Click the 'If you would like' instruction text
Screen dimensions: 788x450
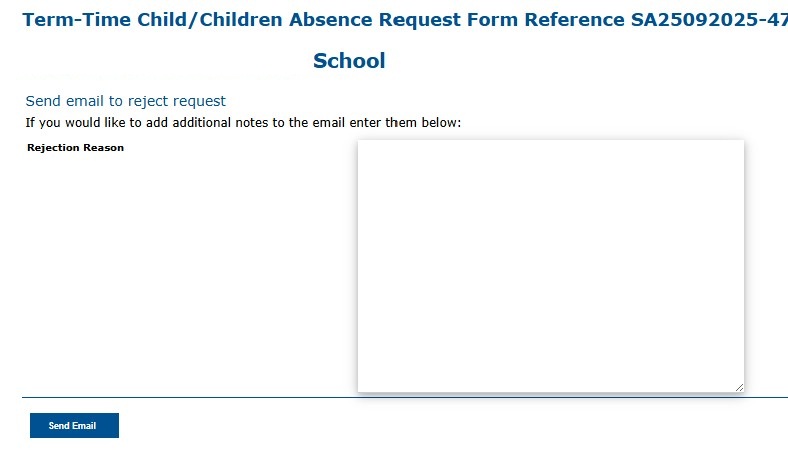click(80, 123)
